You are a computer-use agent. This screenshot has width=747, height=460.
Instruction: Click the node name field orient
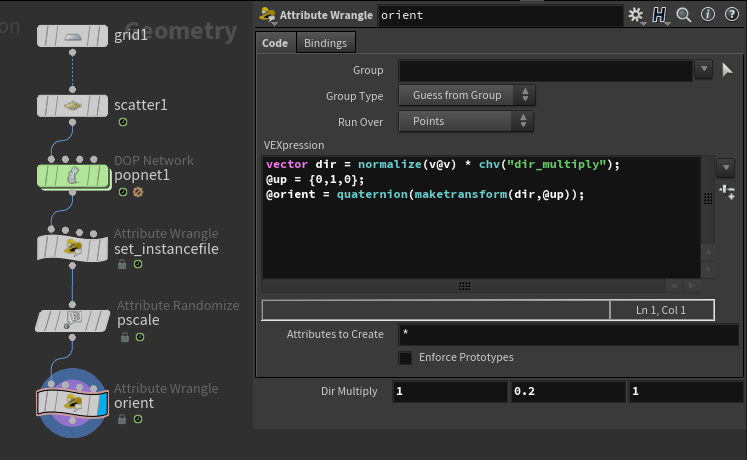[x=500, y=15]
